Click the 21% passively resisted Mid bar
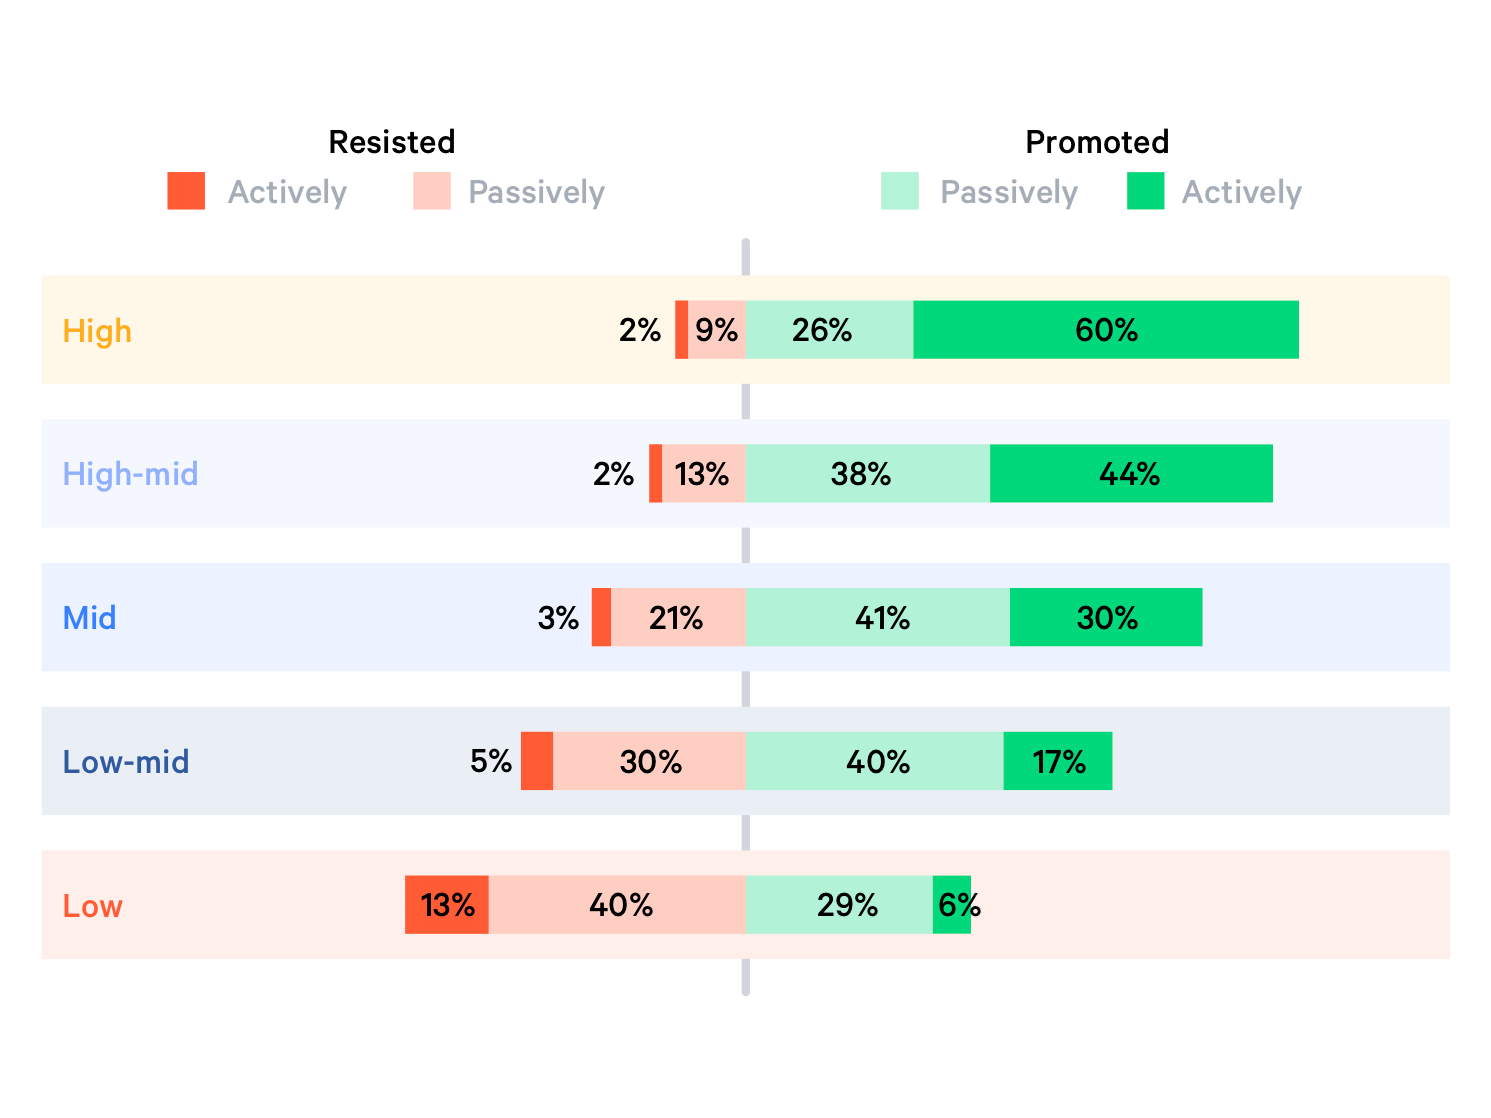The height and width of the screenshot is (1118, 1491). [678, 618]
